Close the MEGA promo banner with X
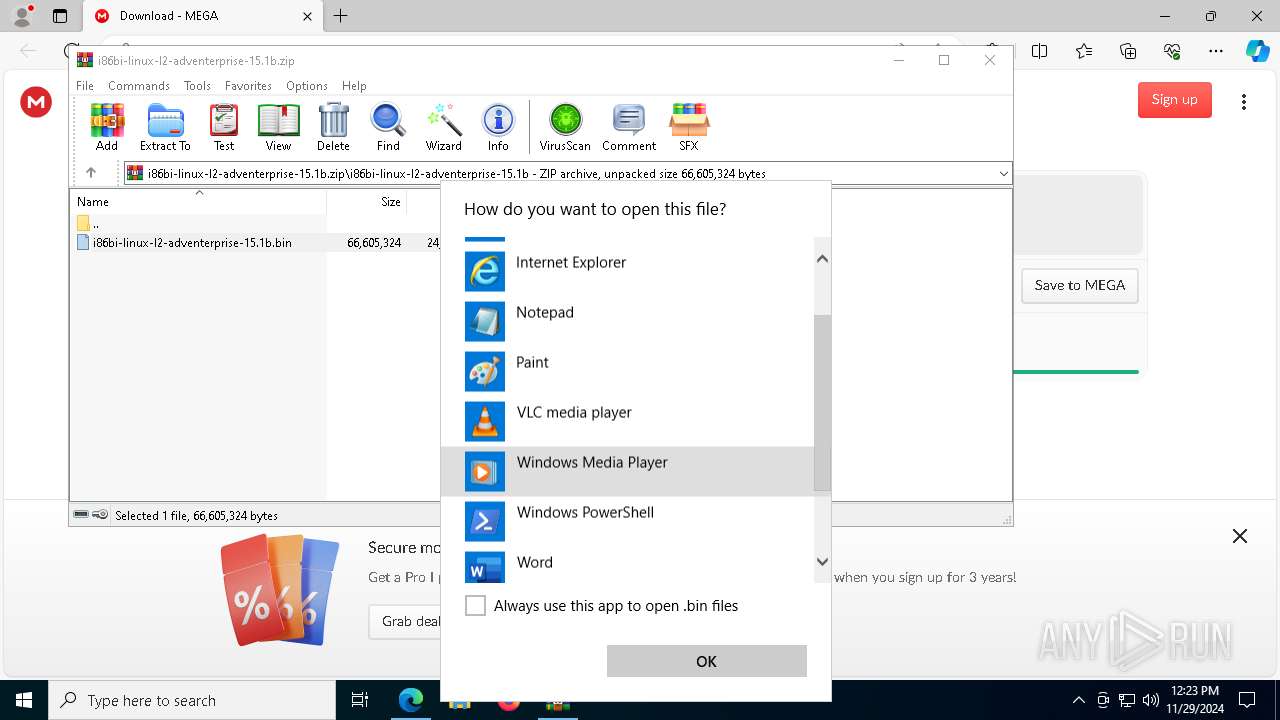The height and width of the screenshot is (720, 1280). point(1240,536)
